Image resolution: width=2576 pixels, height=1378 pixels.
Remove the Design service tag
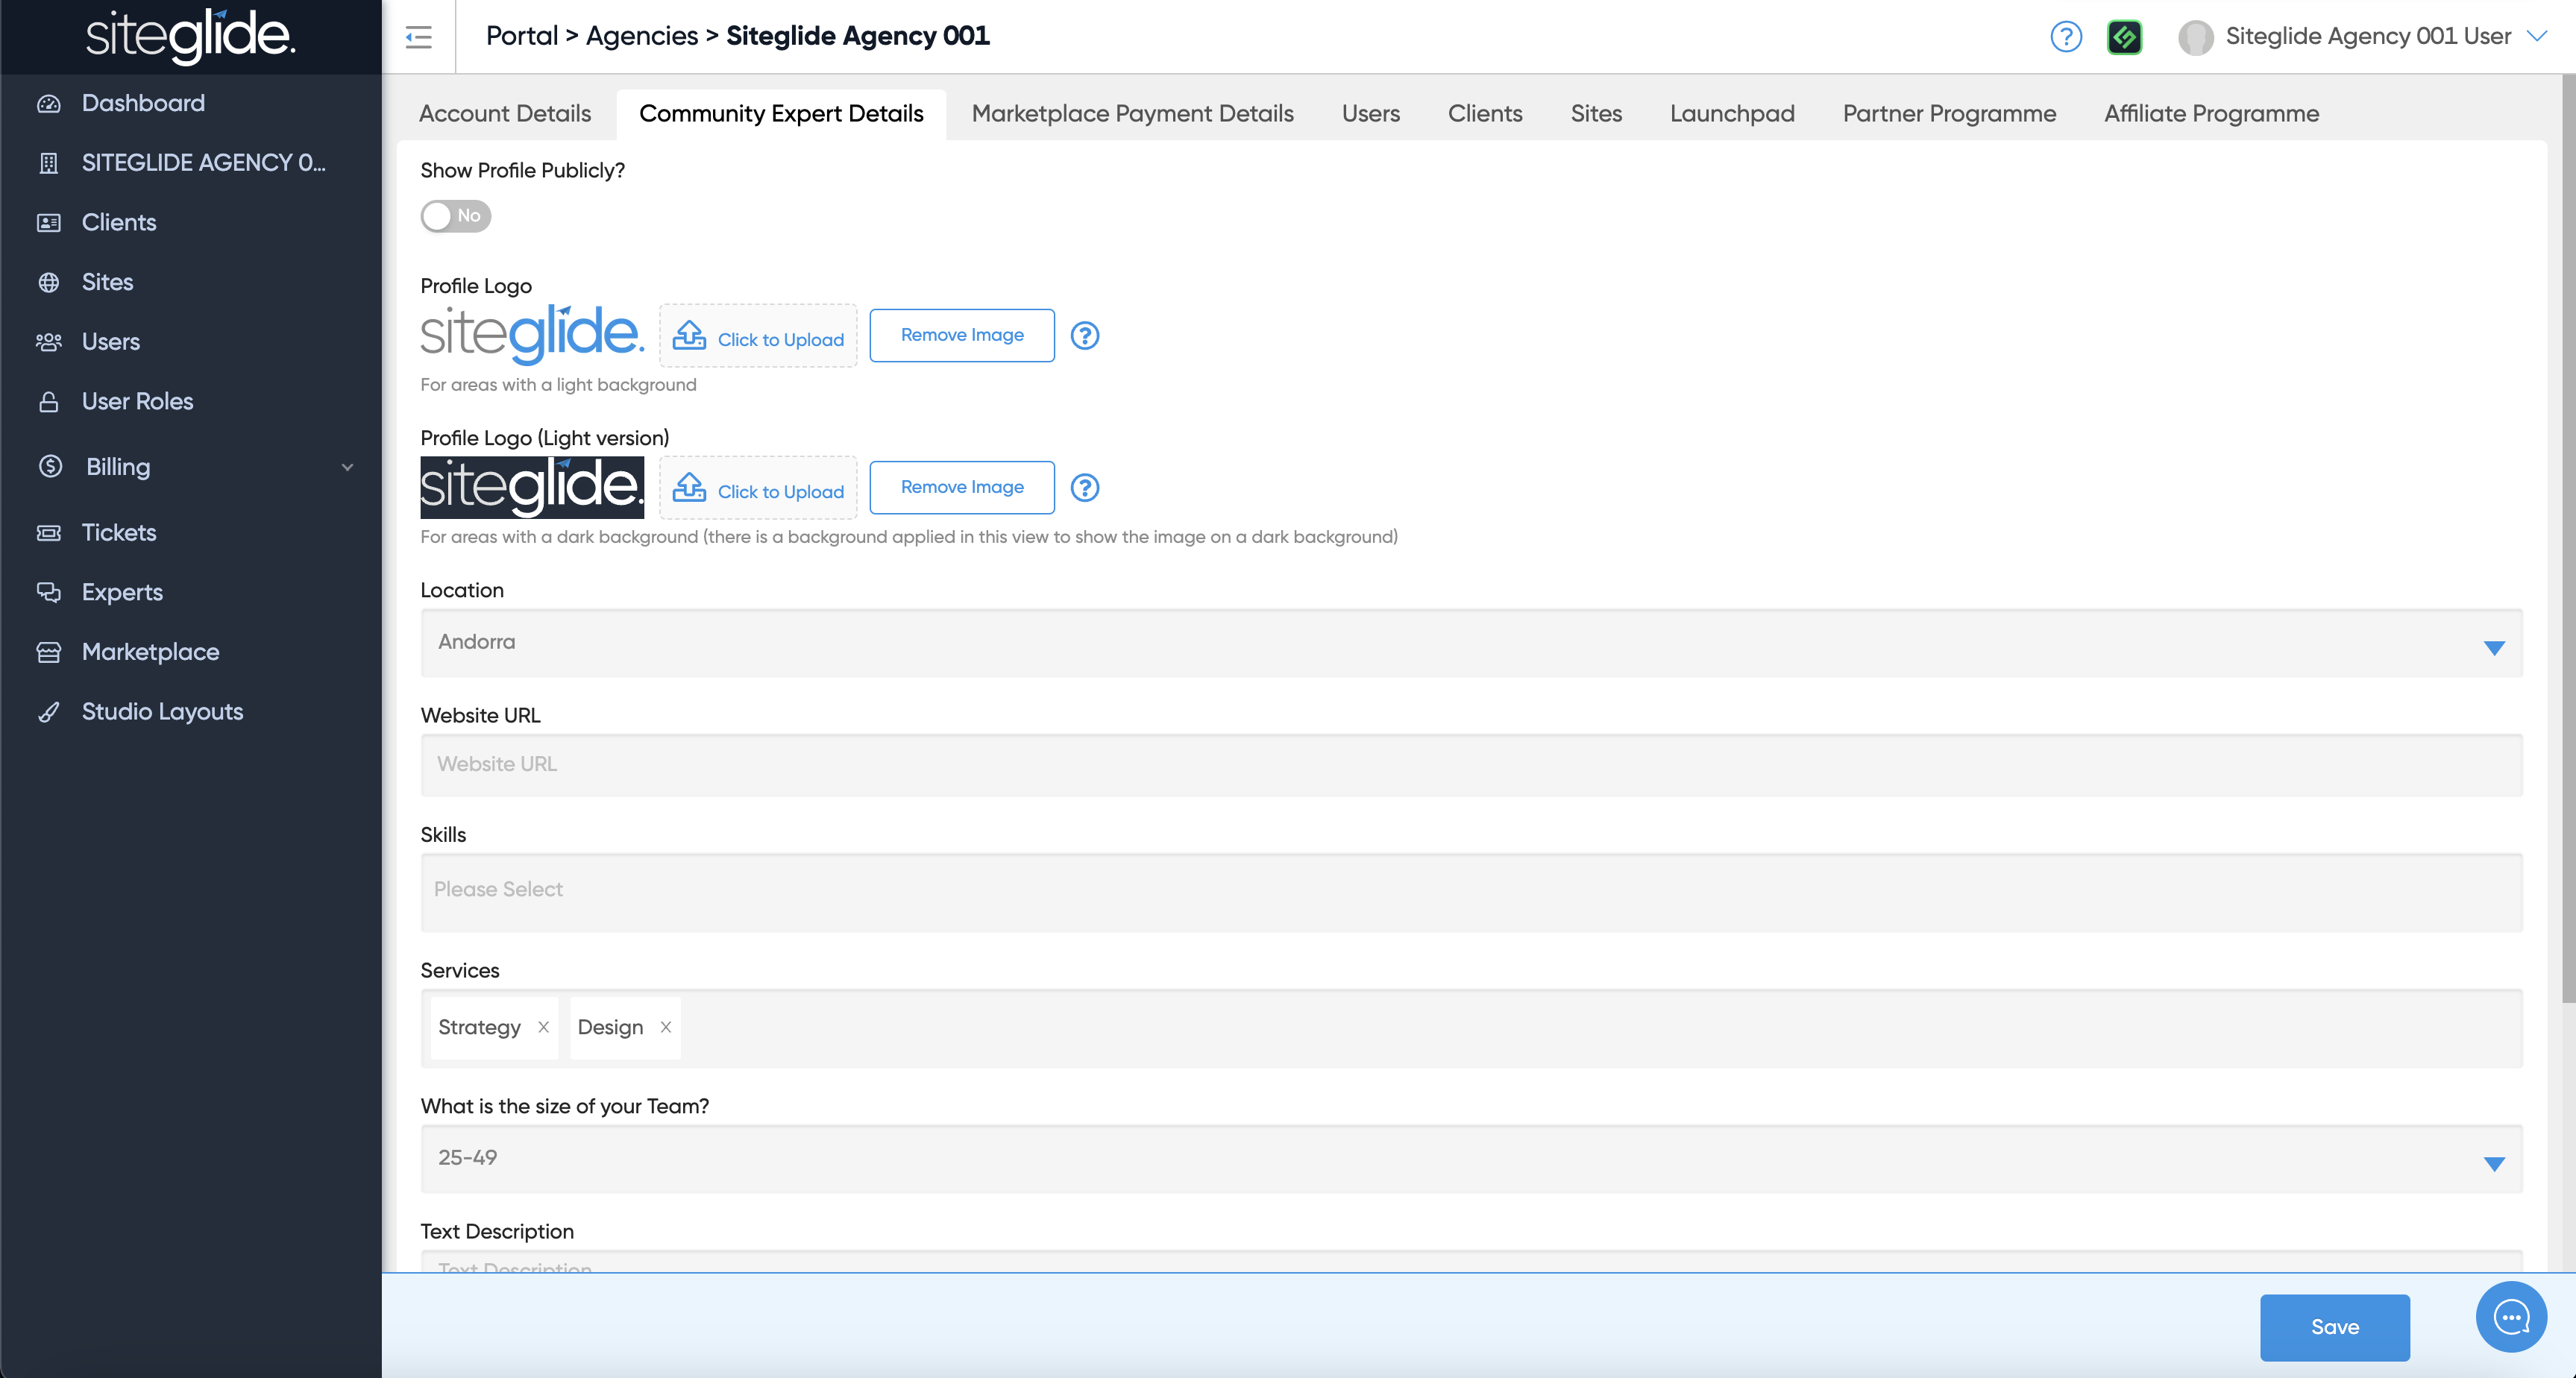pyautogui.click(x=665, y=1027)
